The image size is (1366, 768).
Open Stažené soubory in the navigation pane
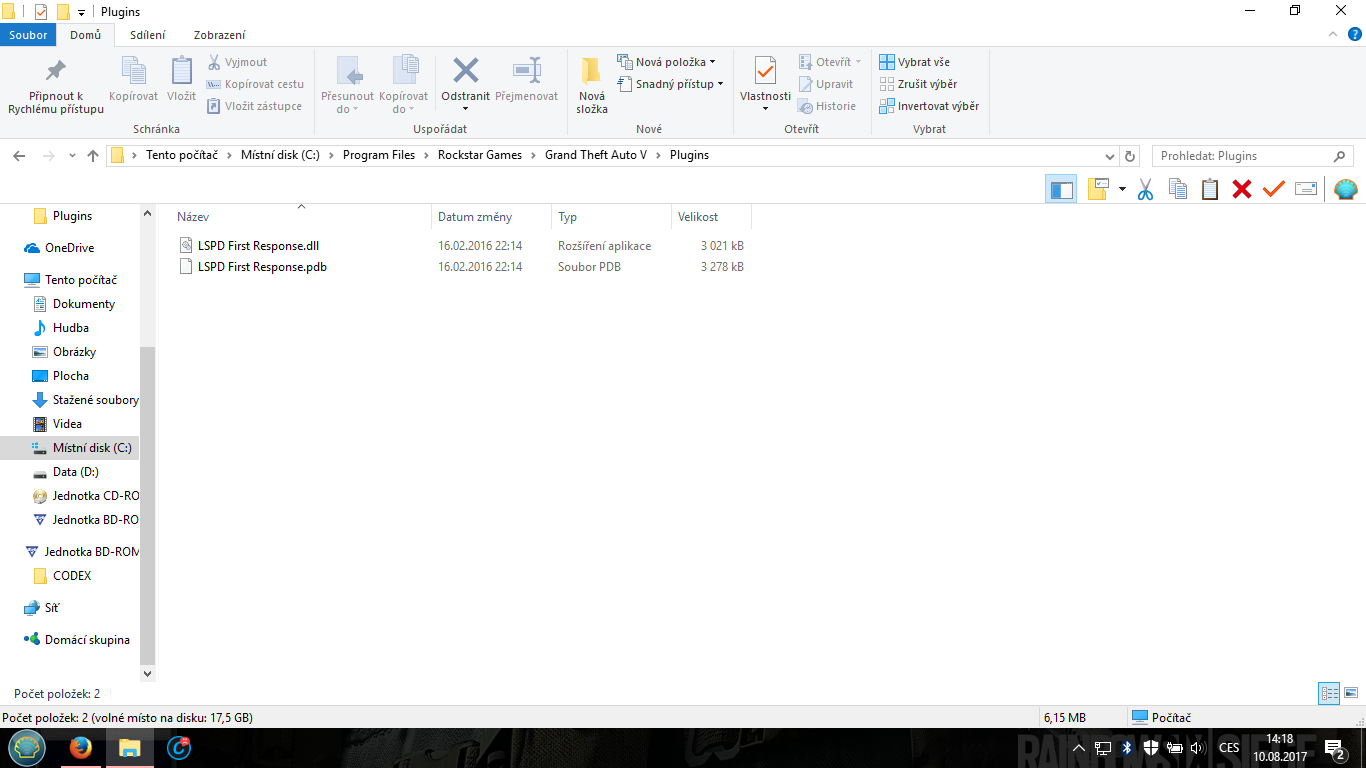pos(96,400)
